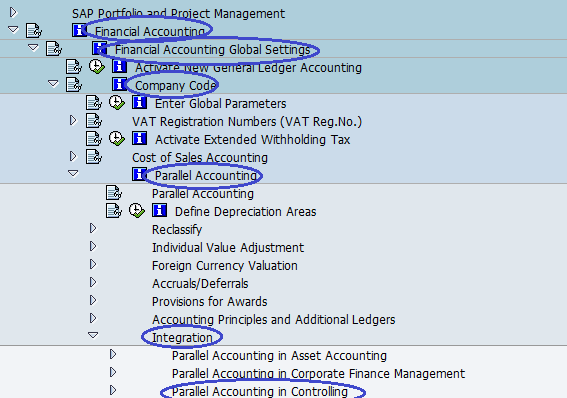Select Activate New General Ledger Accounting

tap(248, 68)
